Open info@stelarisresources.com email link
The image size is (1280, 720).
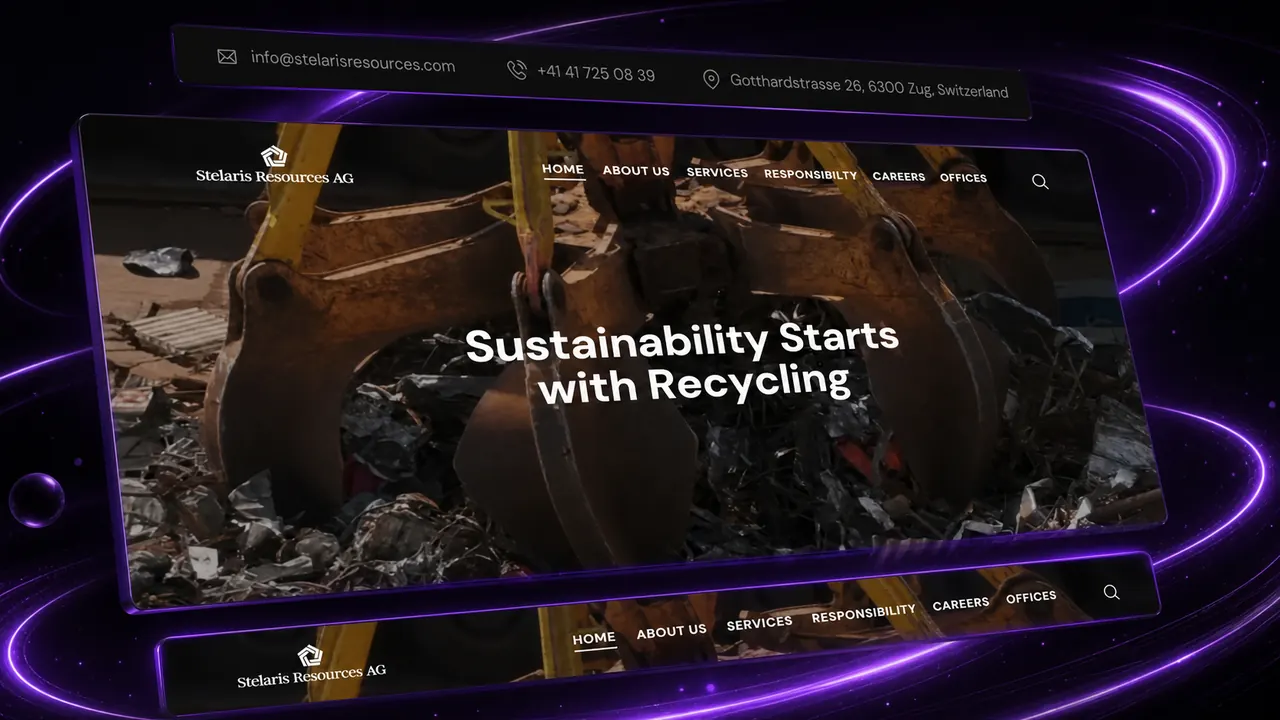(x=353, y=64)
